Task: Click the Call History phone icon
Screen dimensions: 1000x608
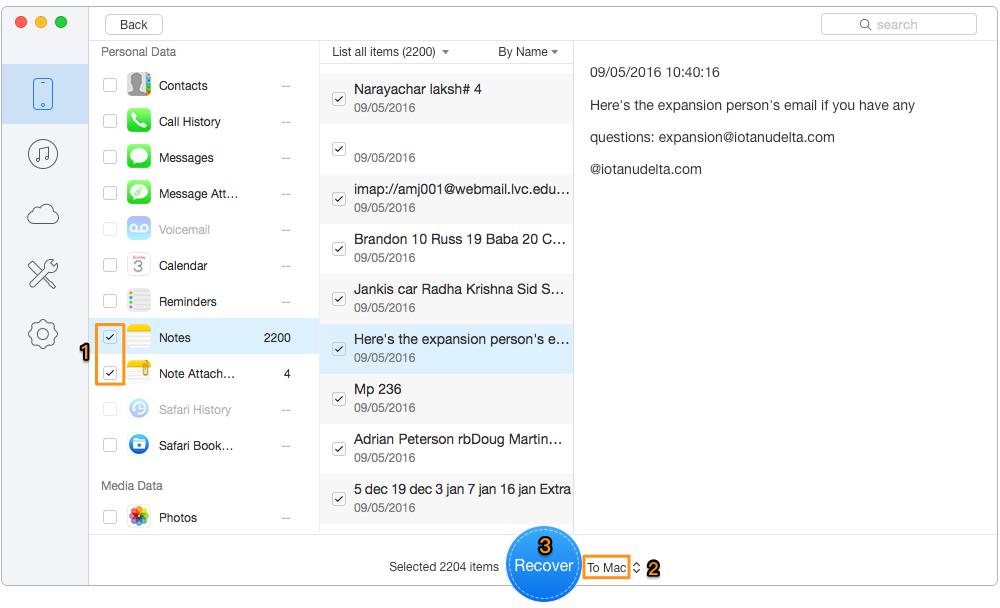Action: tap(138, 121)
